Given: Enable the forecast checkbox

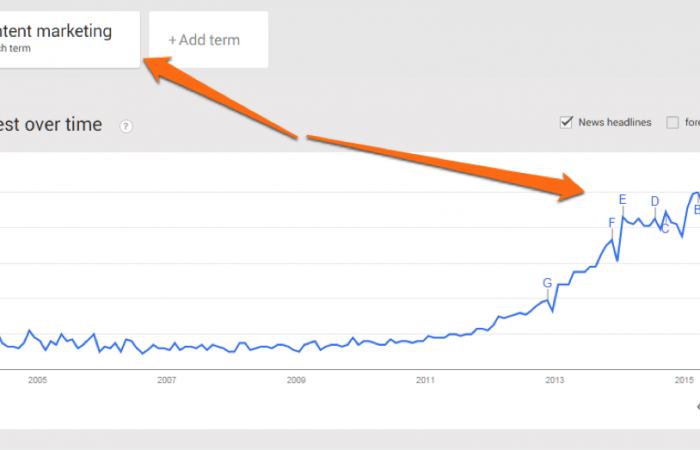Looking at the screenshot, I should click(672, 122).
